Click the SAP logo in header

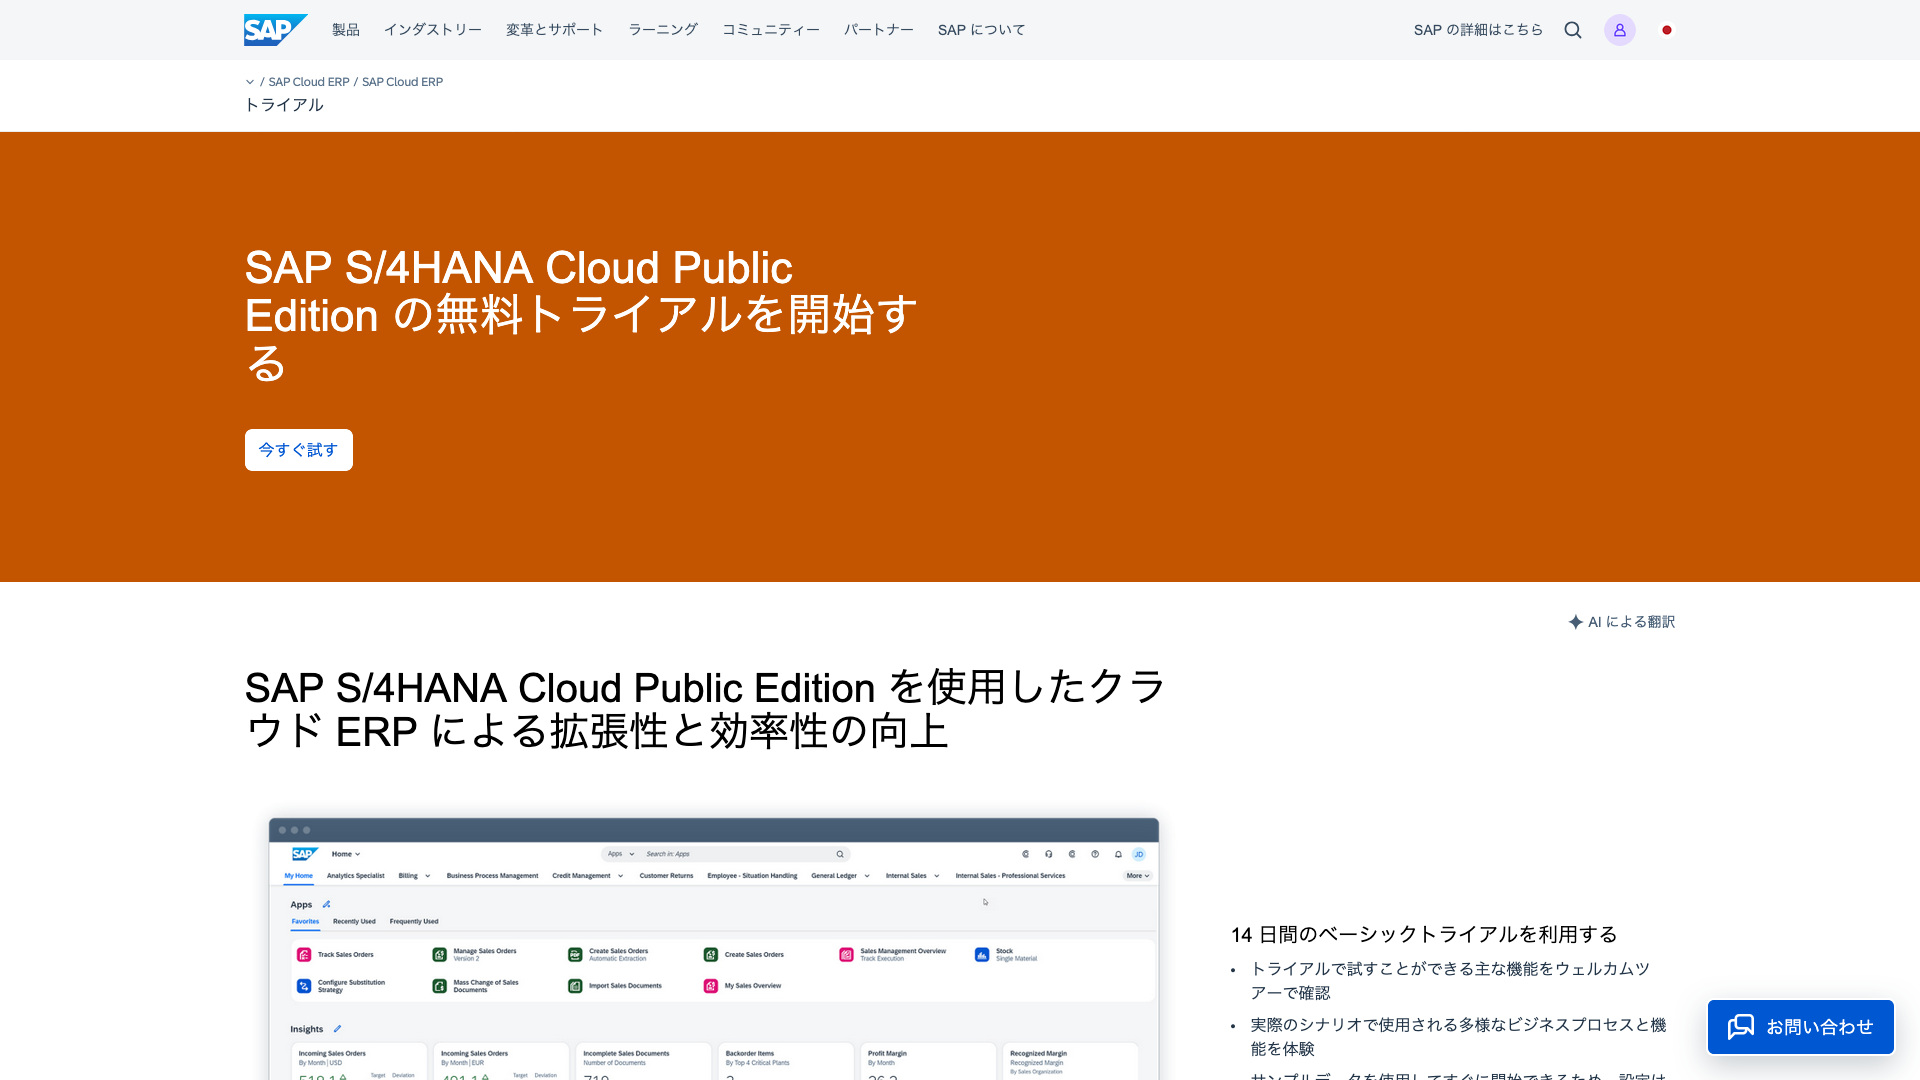tap(274, 30)
